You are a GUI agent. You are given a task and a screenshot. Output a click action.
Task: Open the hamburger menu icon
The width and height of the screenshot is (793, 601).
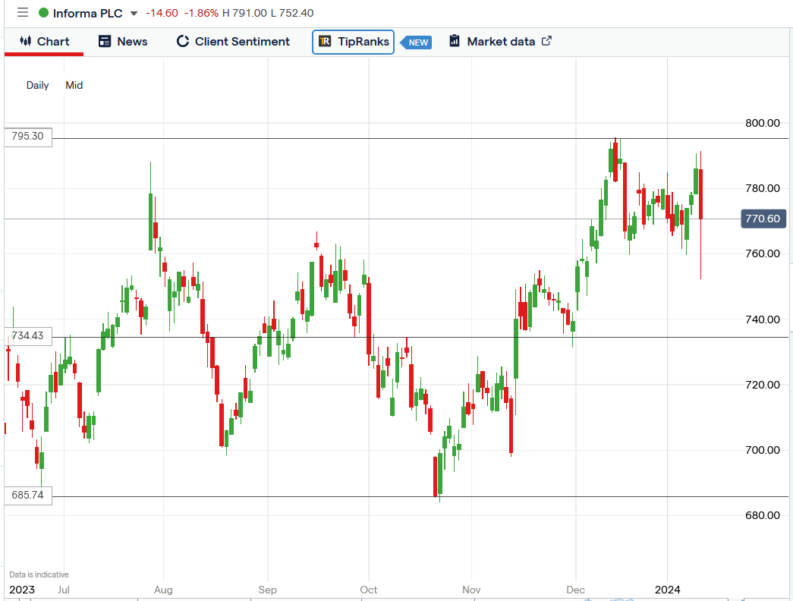pyautogui.click(x=23, y=13)
